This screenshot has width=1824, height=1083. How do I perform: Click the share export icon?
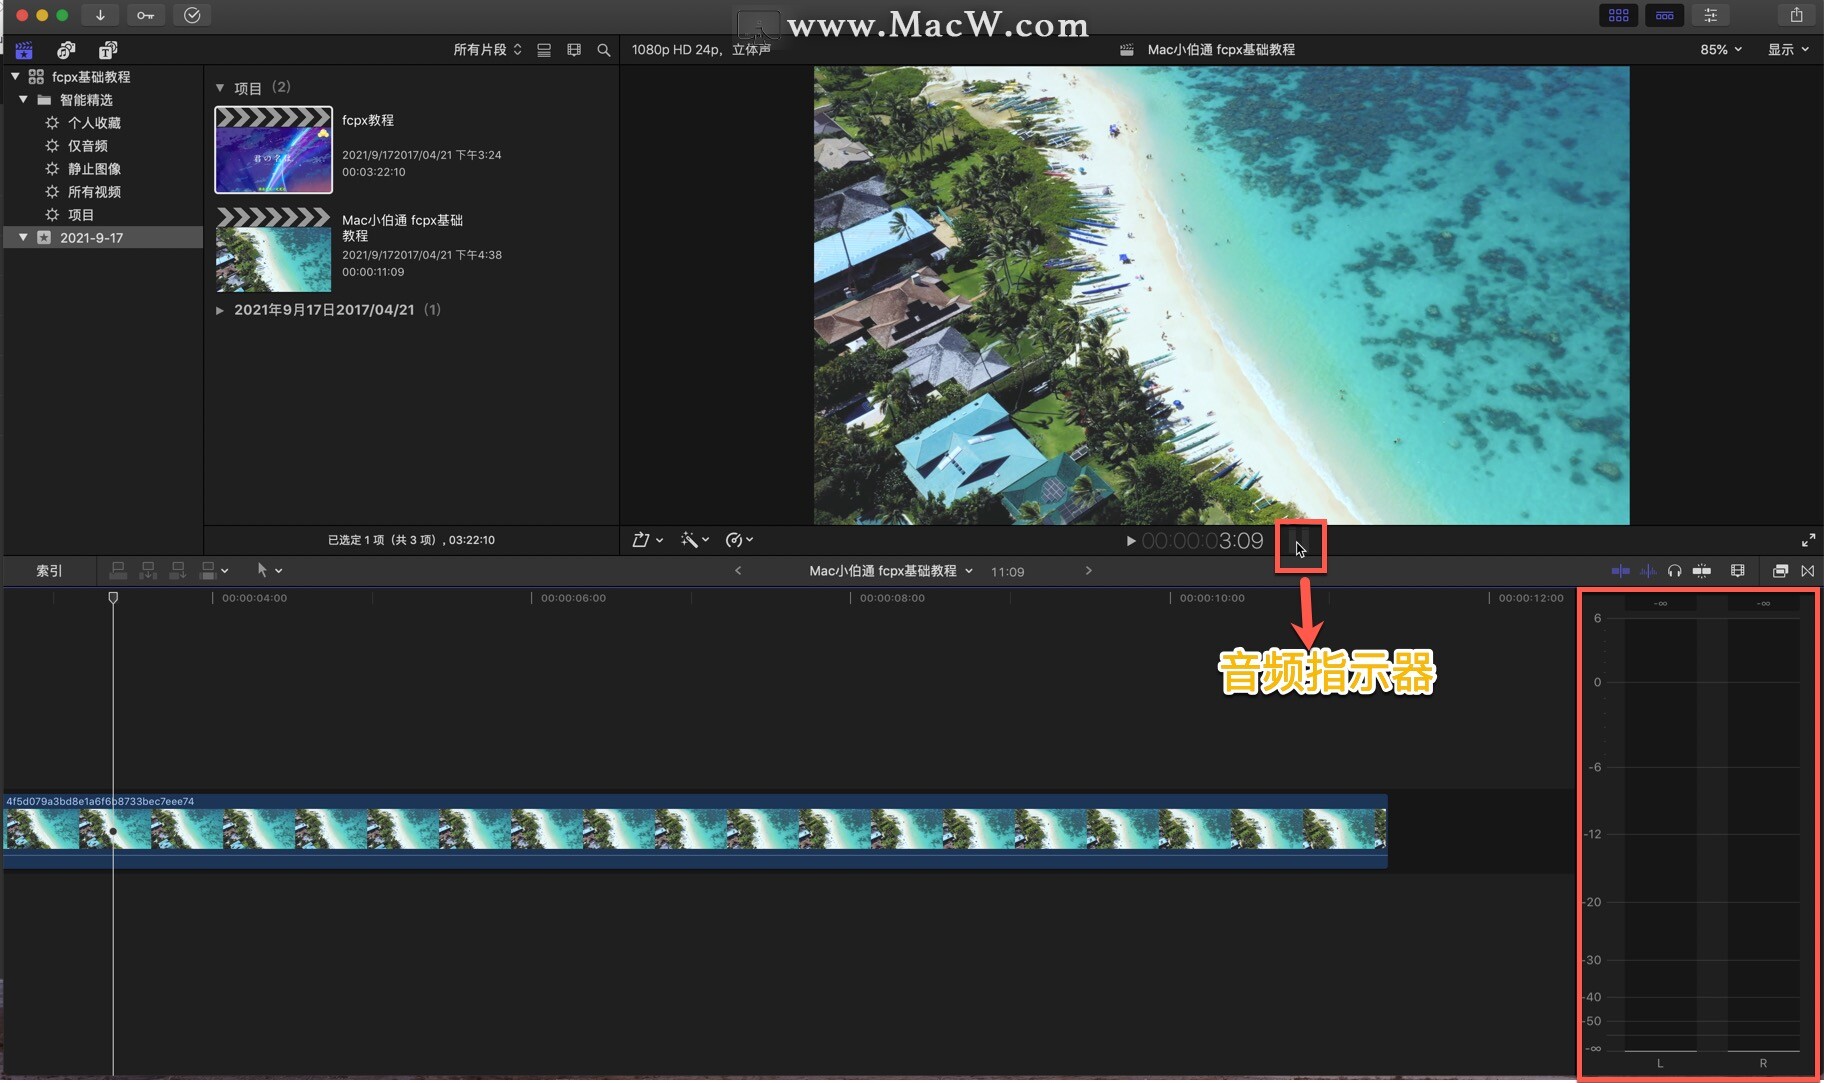1796,15
